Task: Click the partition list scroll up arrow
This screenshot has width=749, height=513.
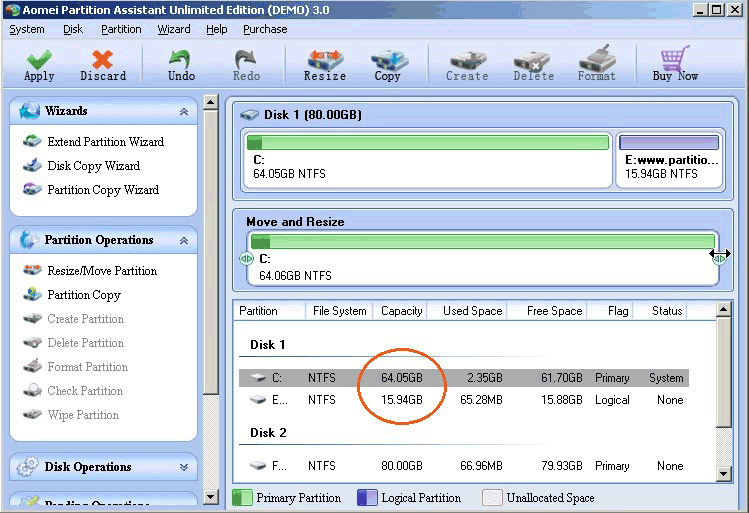Action: (x=724, y=310)
